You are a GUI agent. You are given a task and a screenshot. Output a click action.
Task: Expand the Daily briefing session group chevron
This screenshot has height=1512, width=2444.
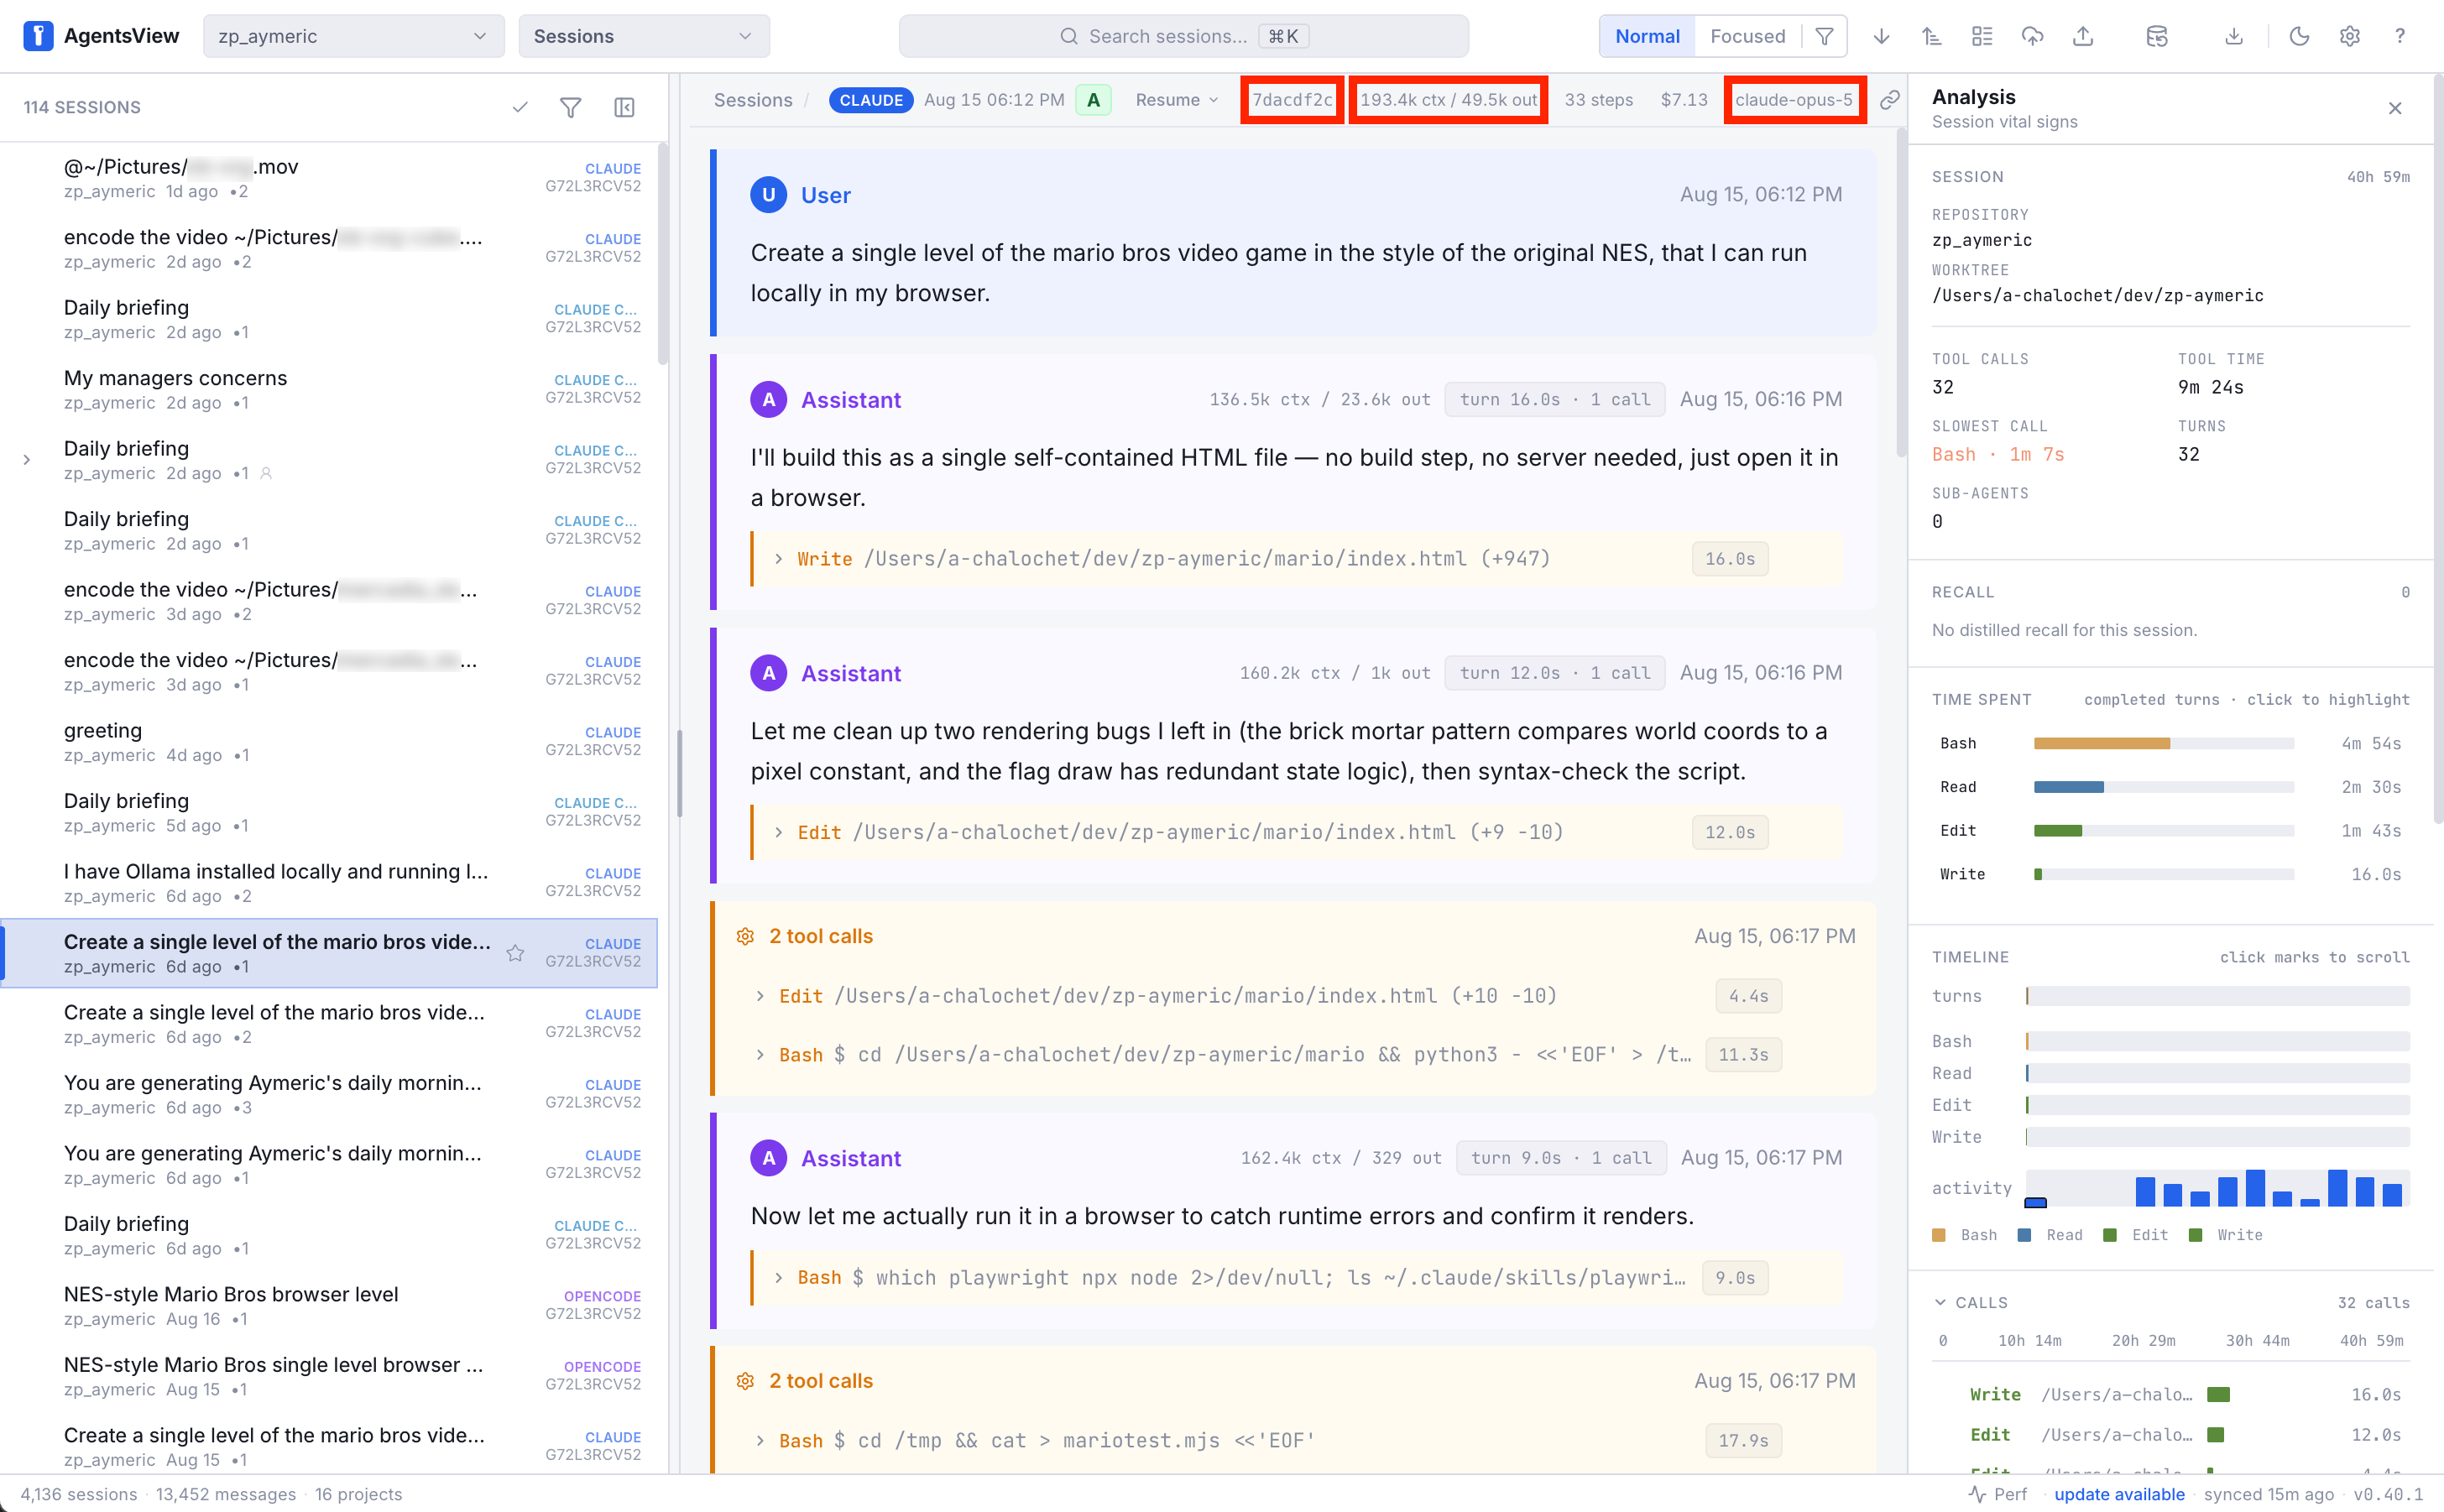[x=27, y=460]
